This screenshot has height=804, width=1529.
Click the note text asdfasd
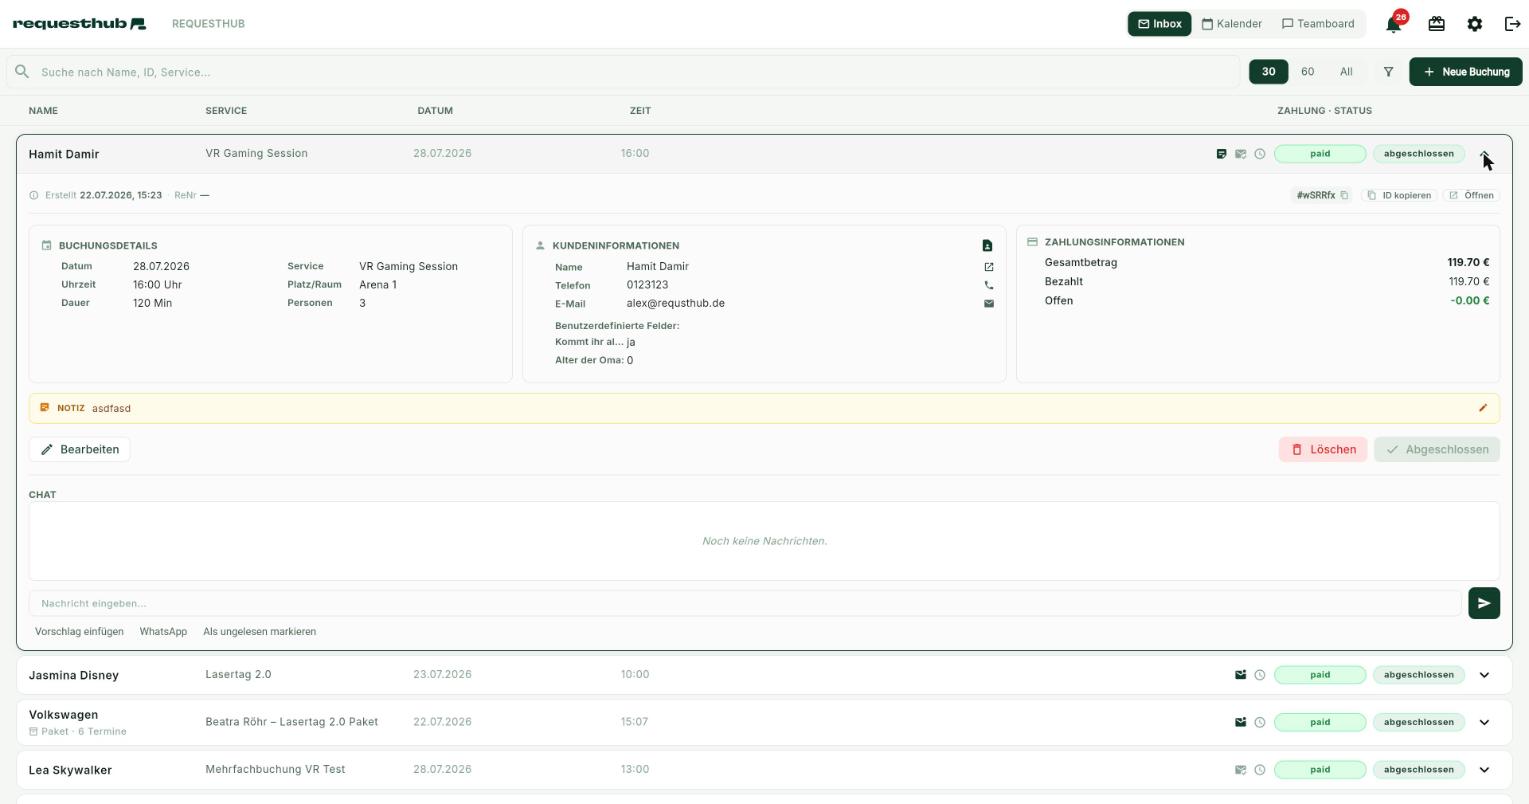point(111,408)
